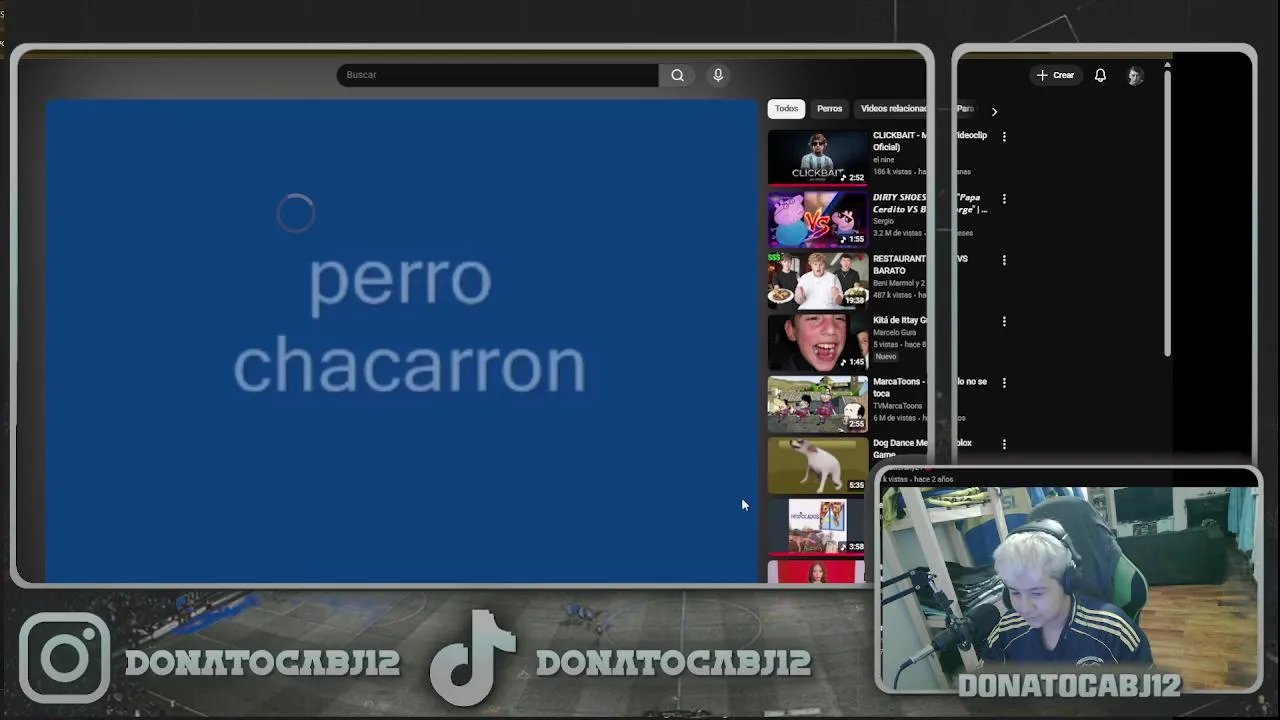Focus the Buscar search field
The width and height of the screenshot is (1280, 720).
pos(497,75)
